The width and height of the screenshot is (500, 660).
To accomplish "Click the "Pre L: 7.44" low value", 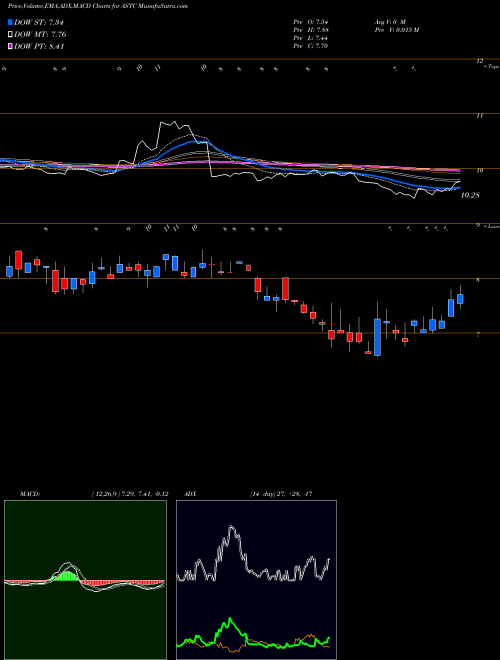I will click(x=311, y=38).
